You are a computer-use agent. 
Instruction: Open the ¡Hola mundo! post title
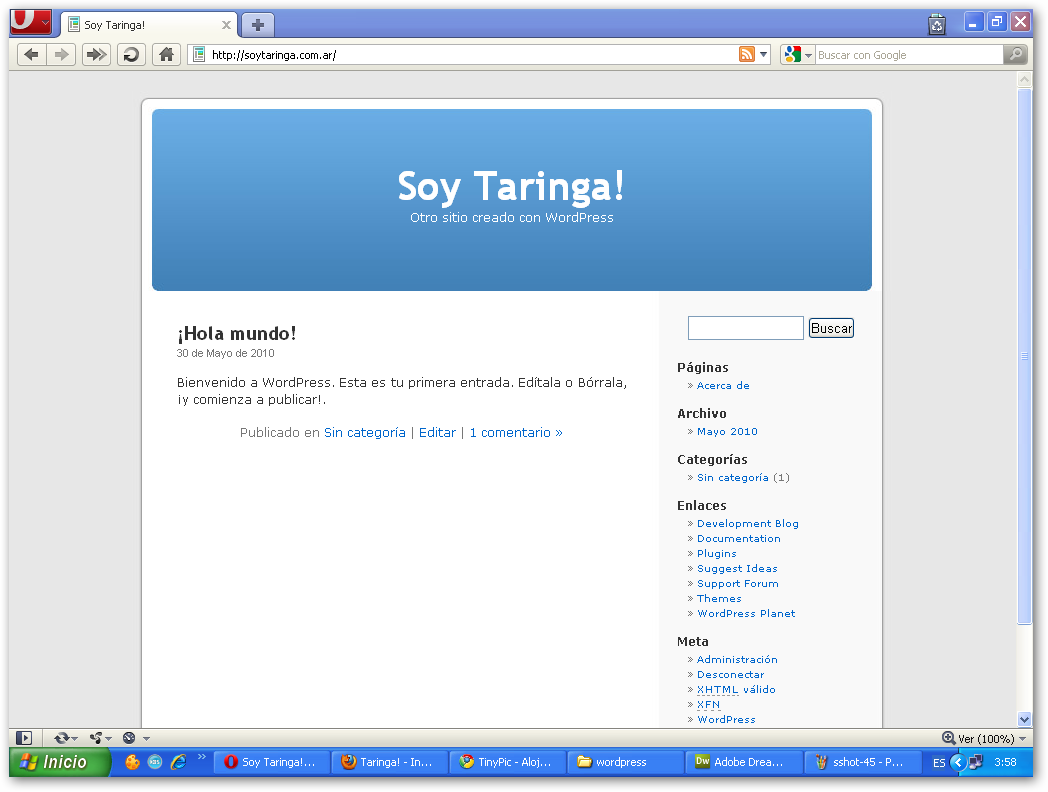(237, 333)
